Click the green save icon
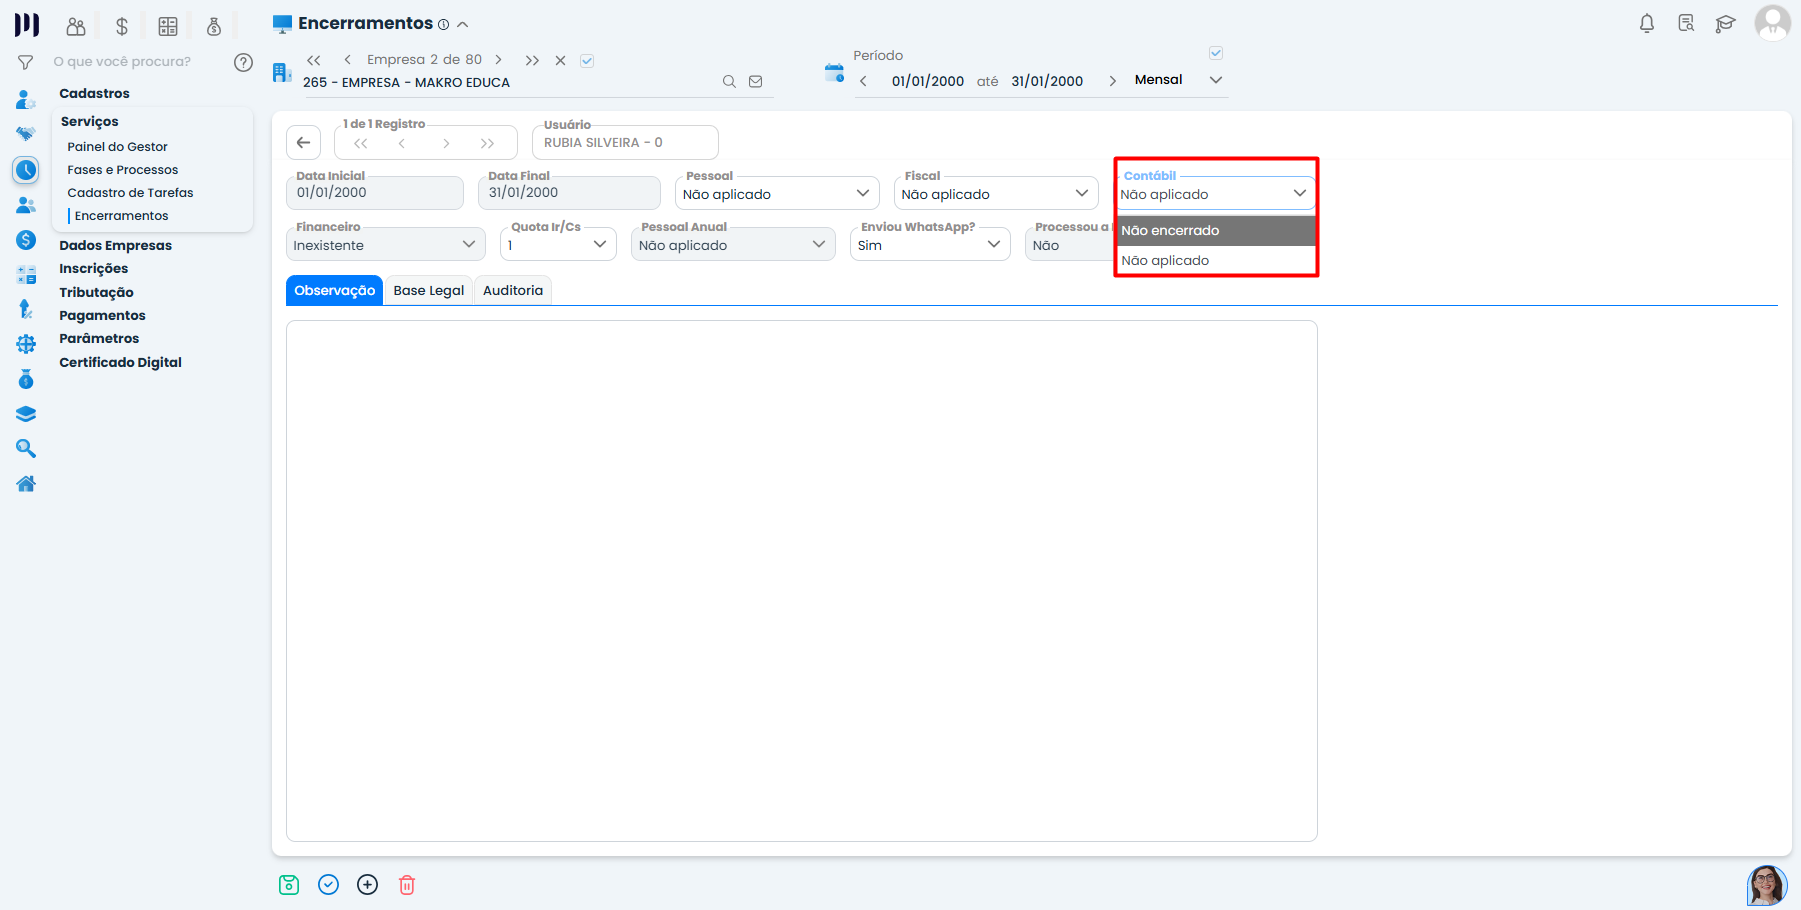The height and width of the screenshot is (910, 1801). point(289,885)
